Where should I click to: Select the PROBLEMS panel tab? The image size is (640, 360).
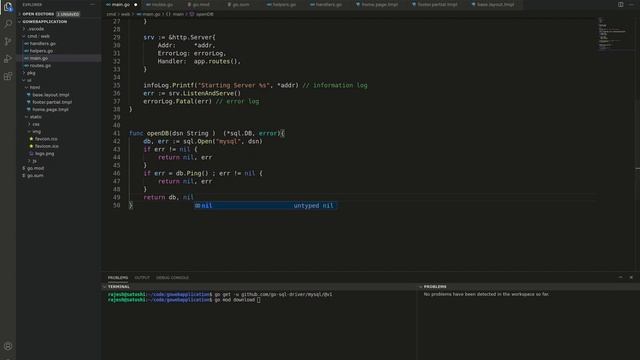118,278
